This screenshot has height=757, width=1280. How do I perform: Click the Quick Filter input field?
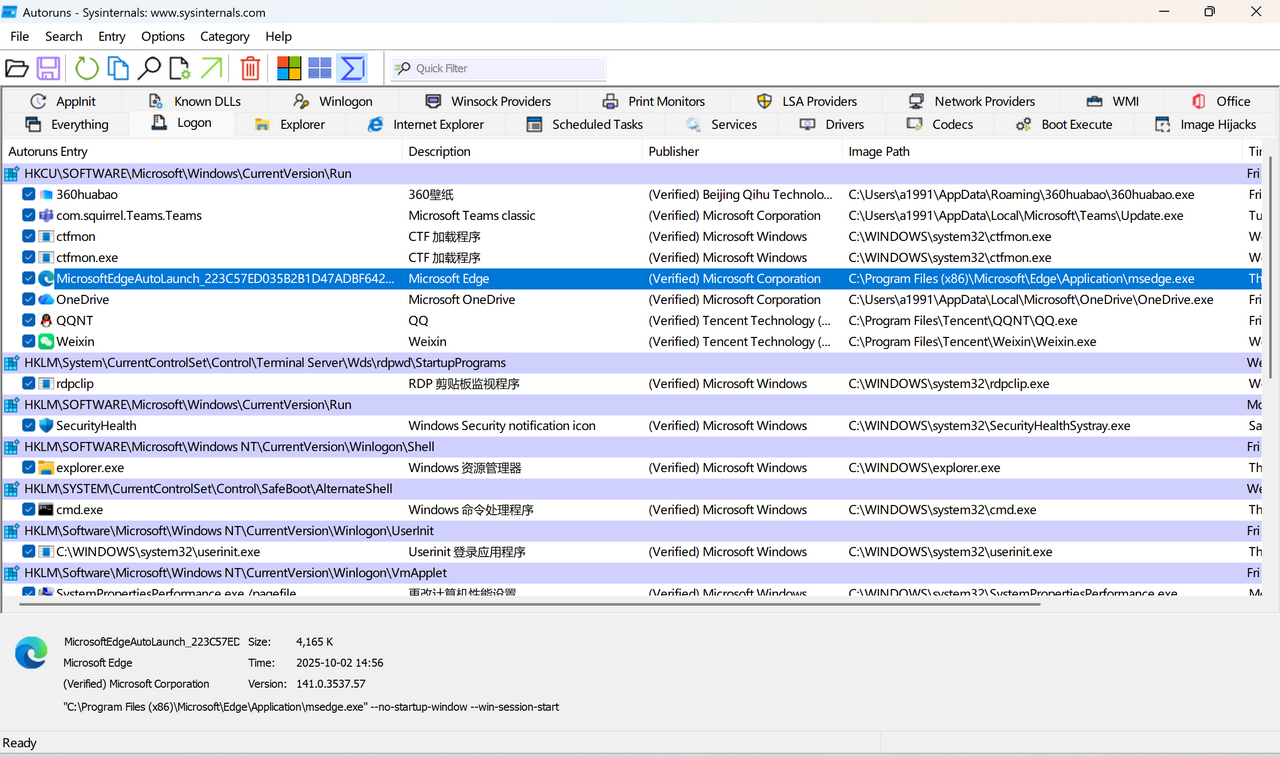pyautogui.click(x=498, y=68)
